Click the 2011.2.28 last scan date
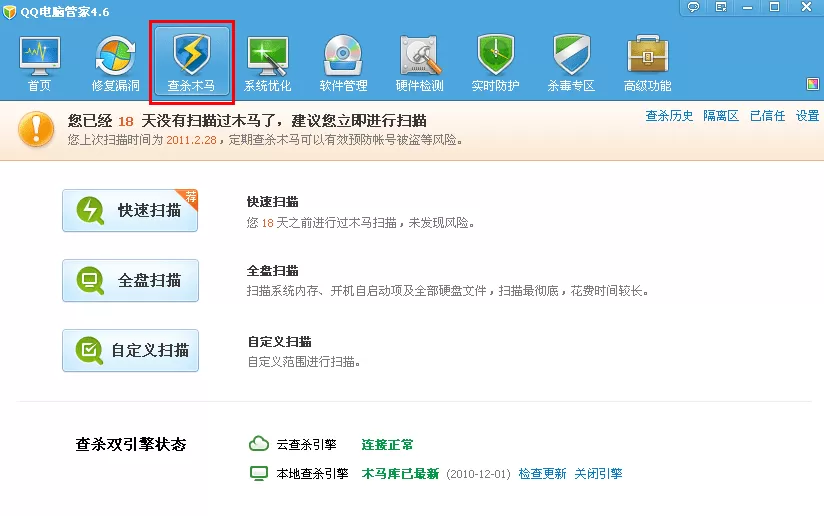Image resolution: width=824 pixels, height=516 pixels. [191, 140]
